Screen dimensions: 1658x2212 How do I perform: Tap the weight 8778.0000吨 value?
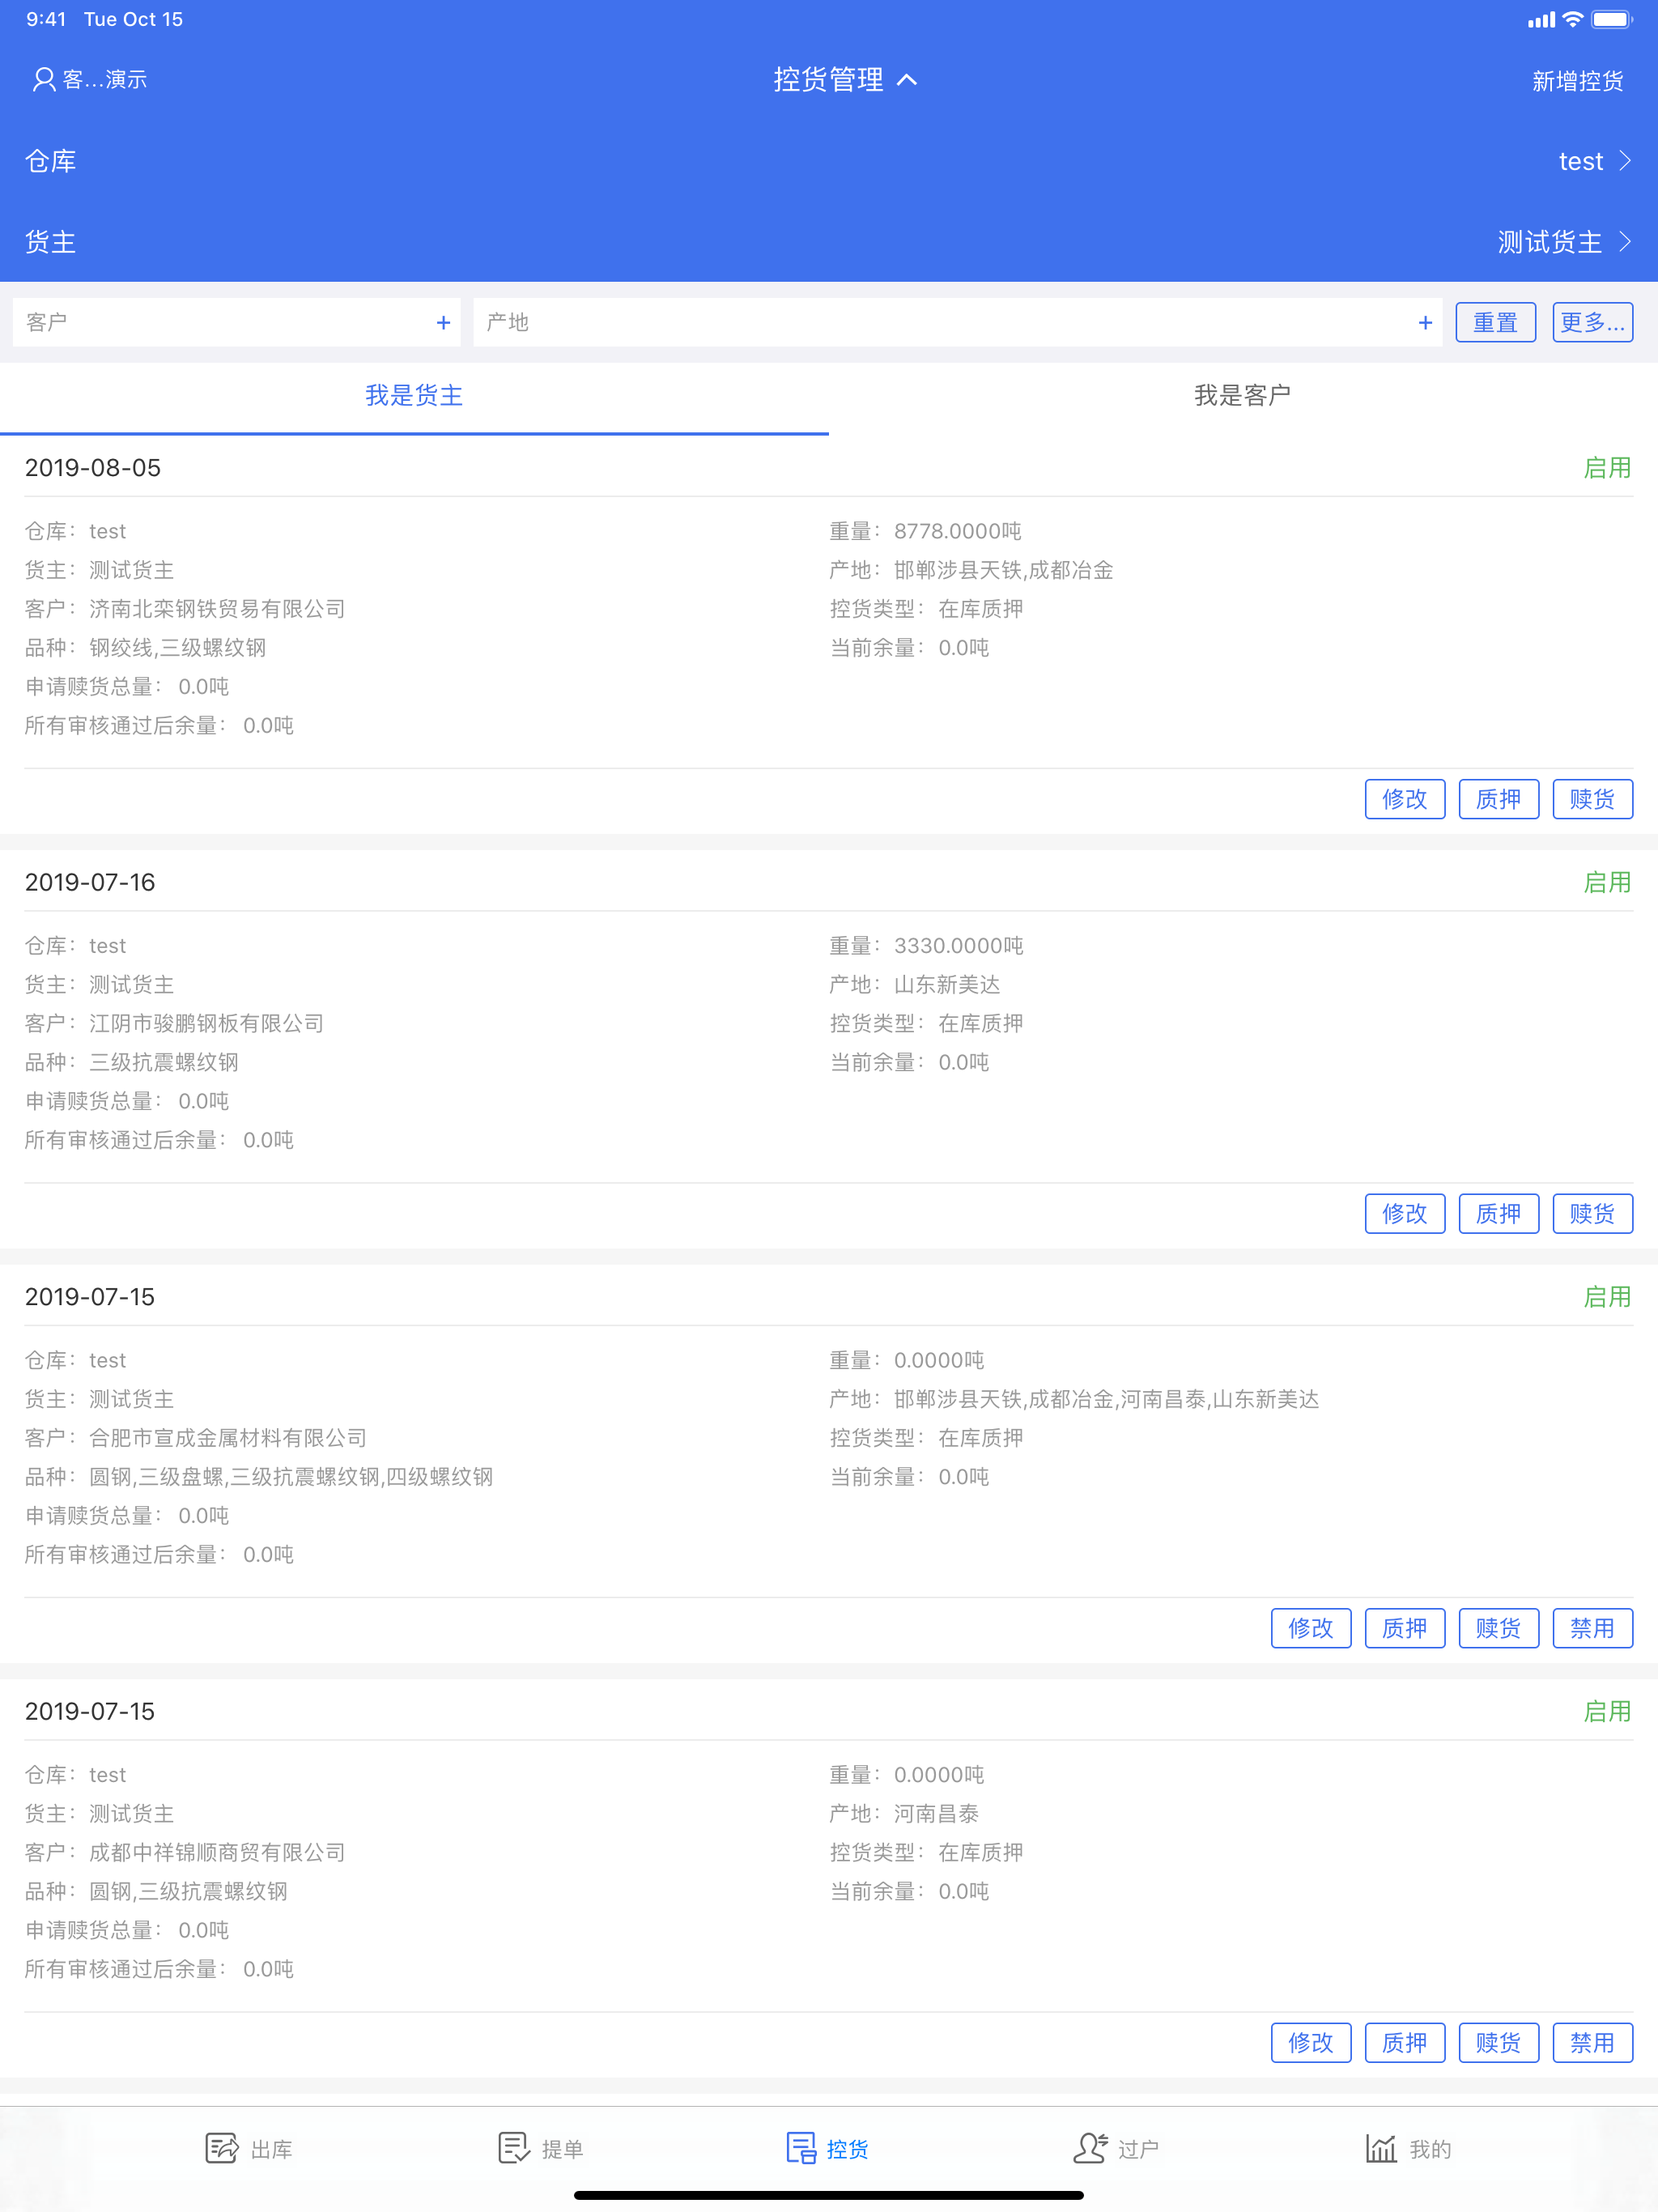point(958,531)
